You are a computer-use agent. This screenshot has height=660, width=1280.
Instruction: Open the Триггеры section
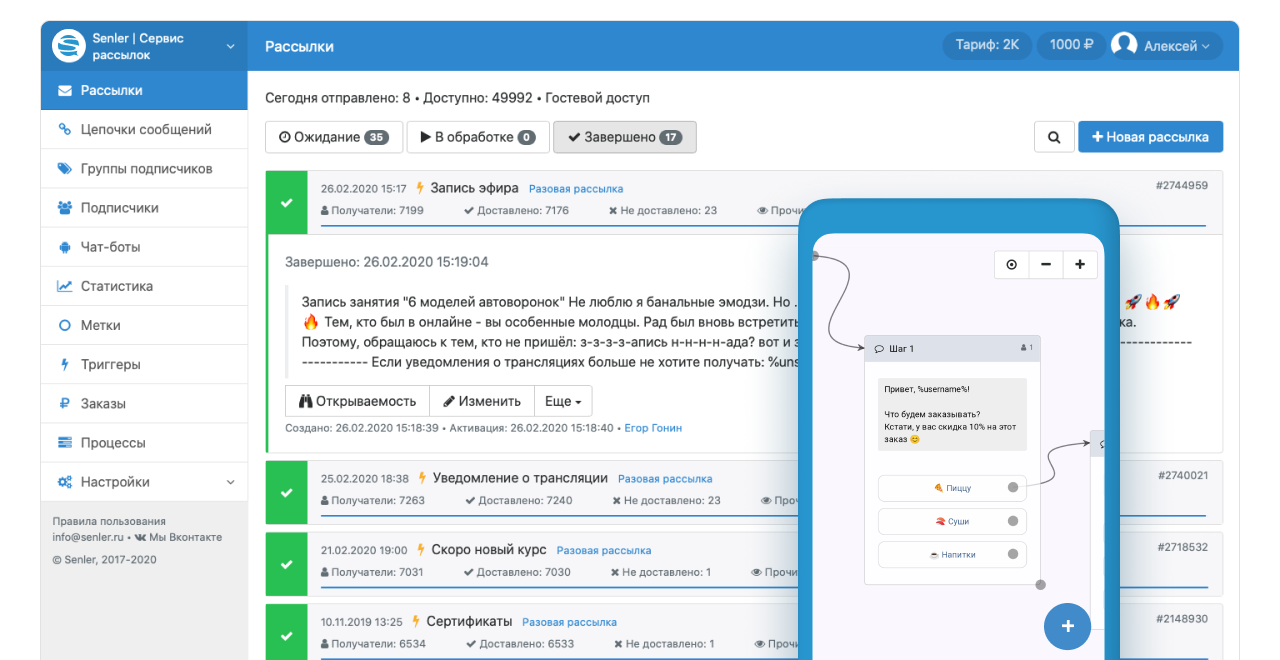coord(144,364)
